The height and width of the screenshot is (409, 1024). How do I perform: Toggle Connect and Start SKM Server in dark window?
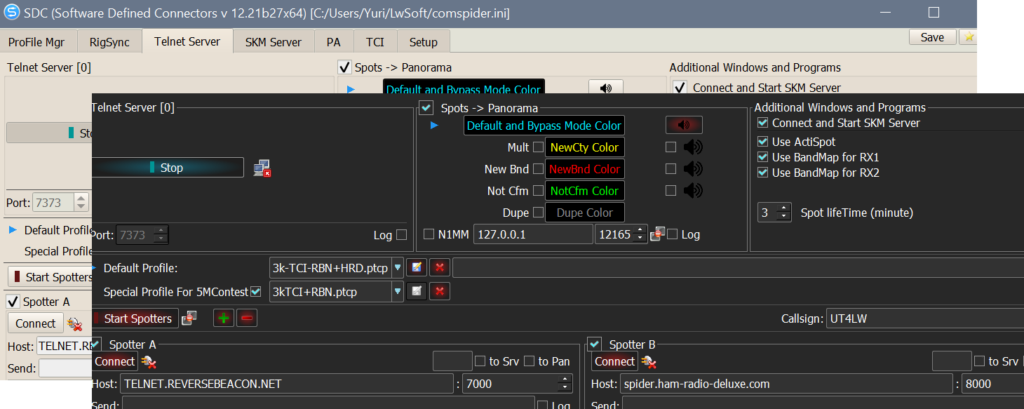click(762, 123)
